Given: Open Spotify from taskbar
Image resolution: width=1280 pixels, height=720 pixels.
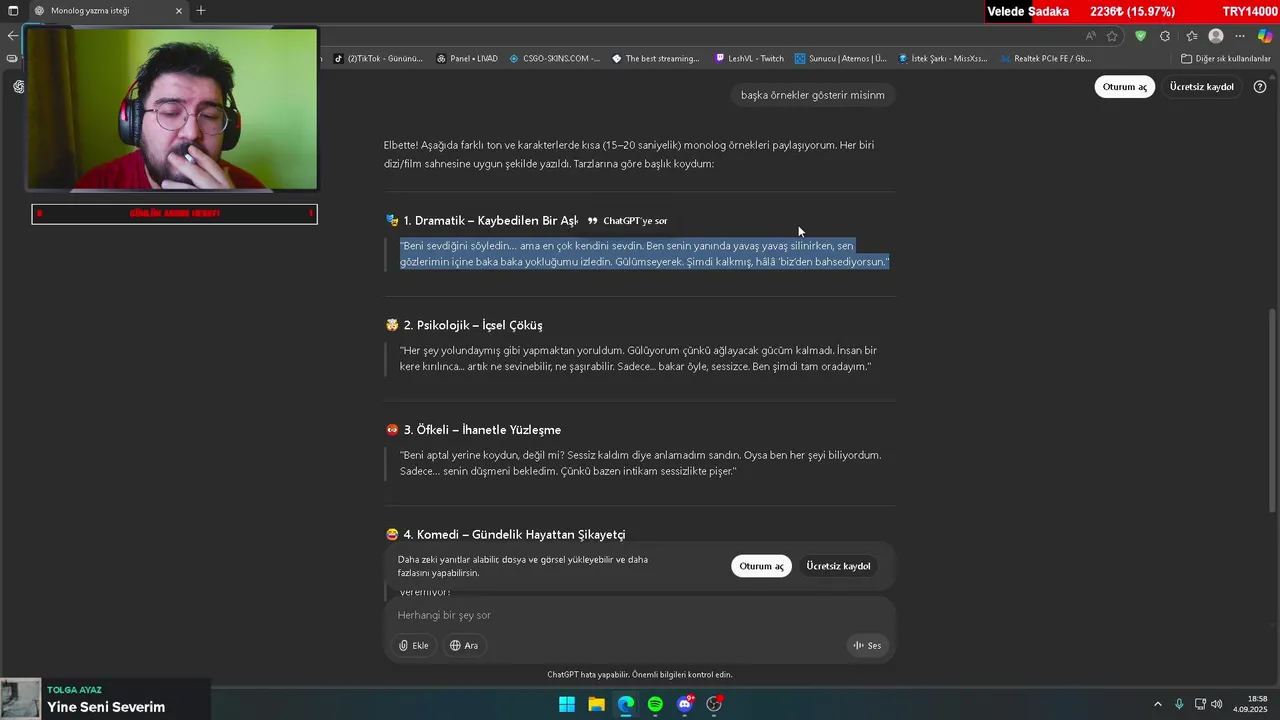Looking at the screenshot, I should [655, 704].
